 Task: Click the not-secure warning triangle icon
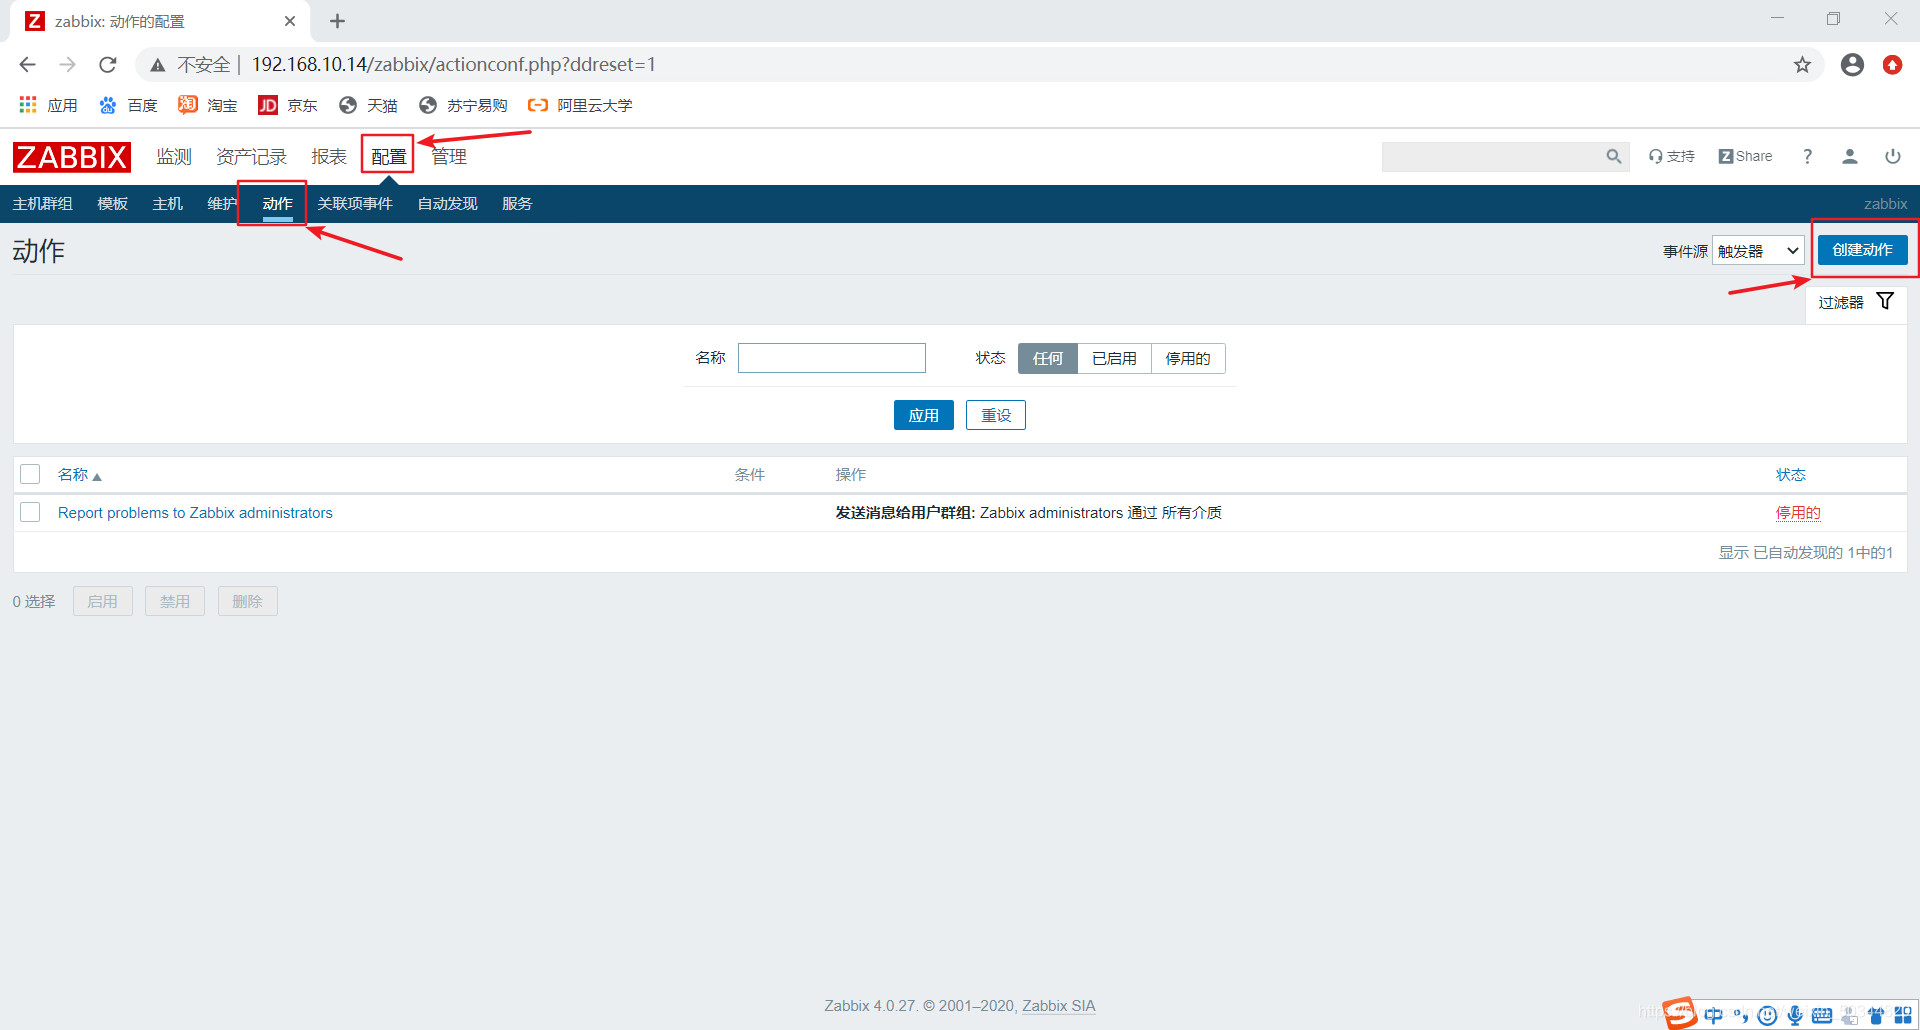point(157,65)
